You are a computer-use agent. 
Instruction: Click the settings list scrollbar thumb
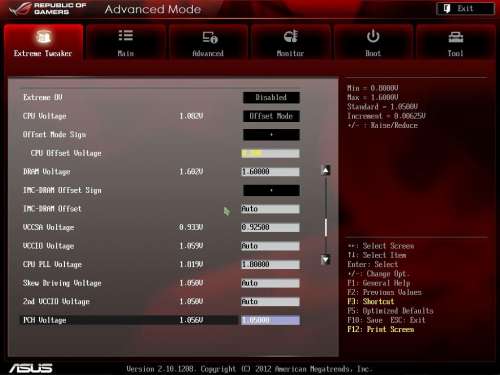[x=326, y=227]
